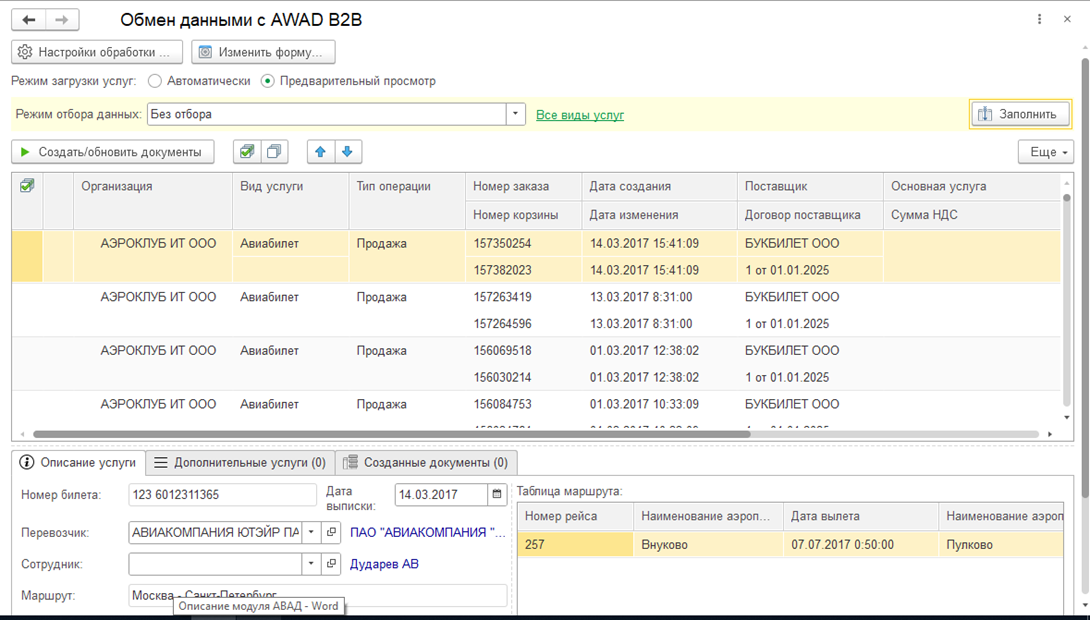The image size is (1090, 620).
Task: Click the Заполнить button
Action: click(x=1019, y=114)
